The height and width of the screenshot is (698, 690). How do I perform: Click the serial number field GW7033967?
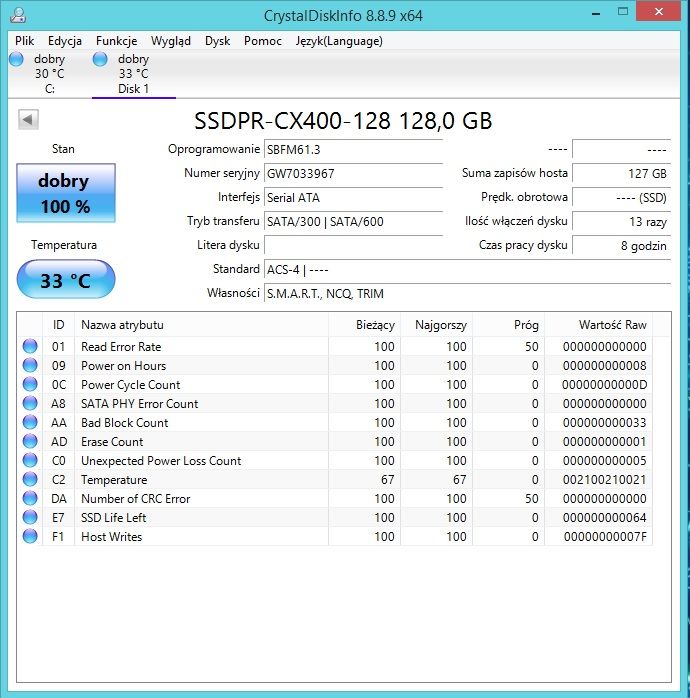(x=353, y=174)
